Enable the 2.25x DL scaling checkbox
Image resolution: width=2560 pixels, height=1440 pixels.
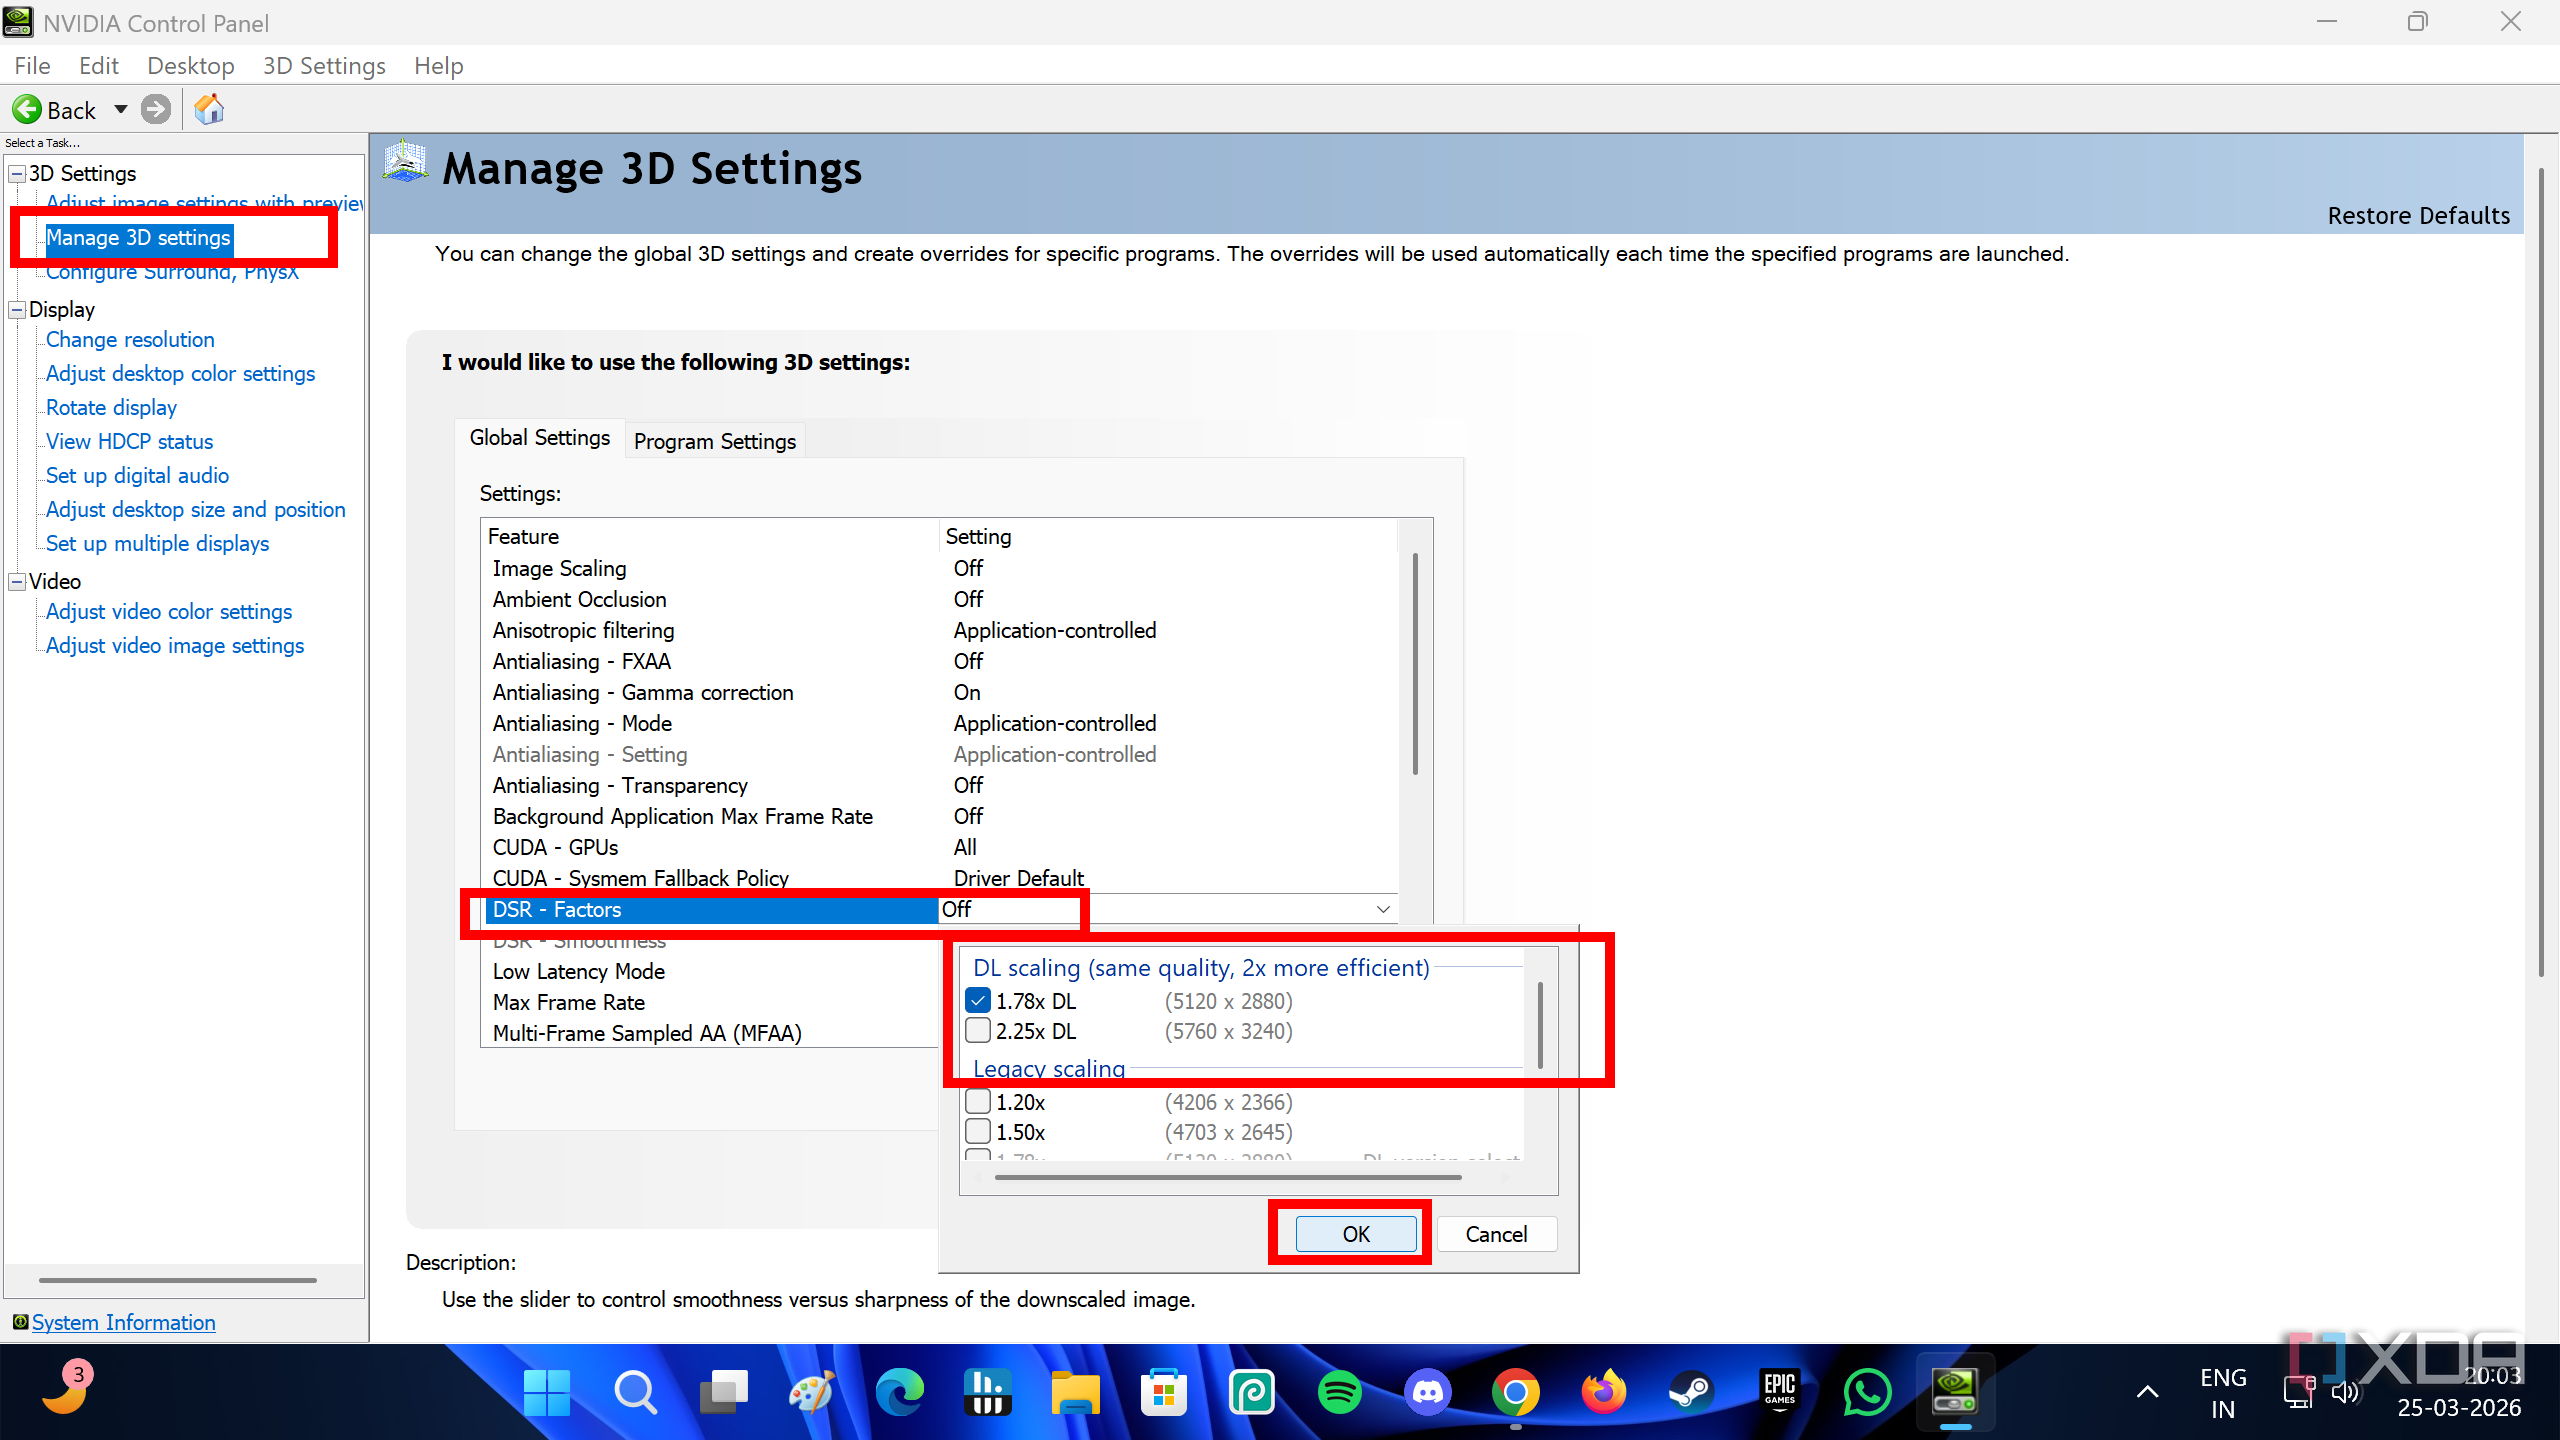pos(978,1030)
